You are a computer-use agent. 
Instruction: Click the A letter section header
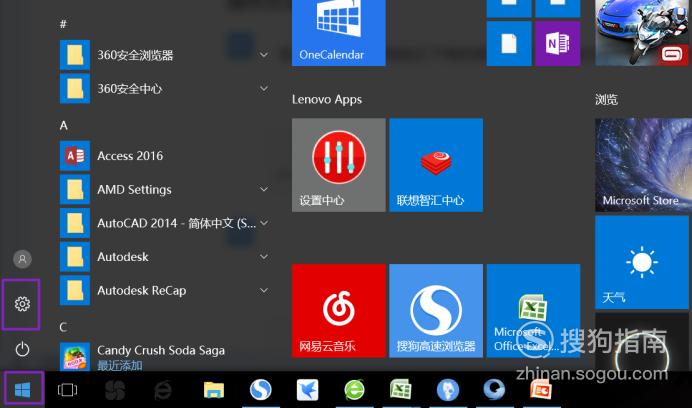click(64, 125)
